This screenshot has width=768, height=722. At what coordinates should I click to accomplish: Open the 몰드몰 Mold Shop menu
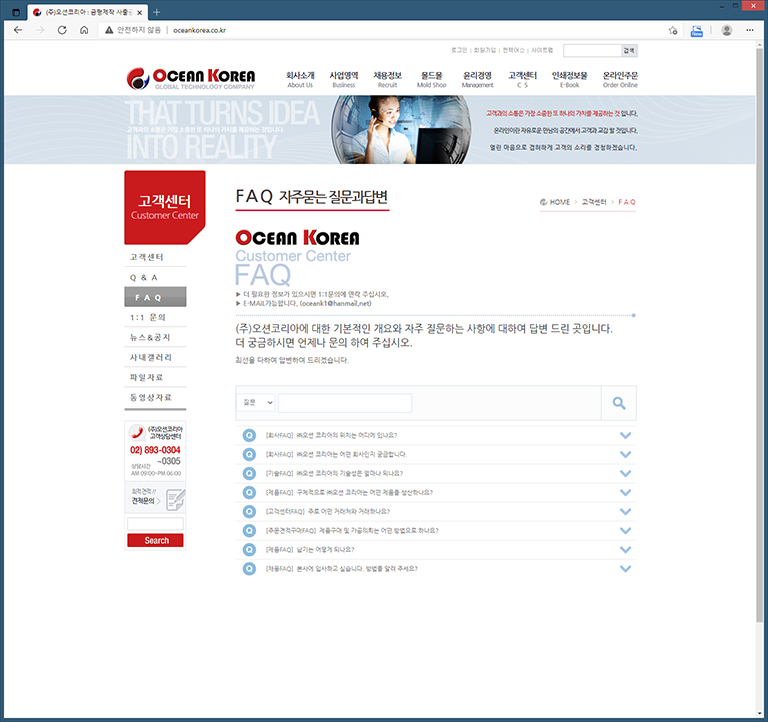coord(431,79)
